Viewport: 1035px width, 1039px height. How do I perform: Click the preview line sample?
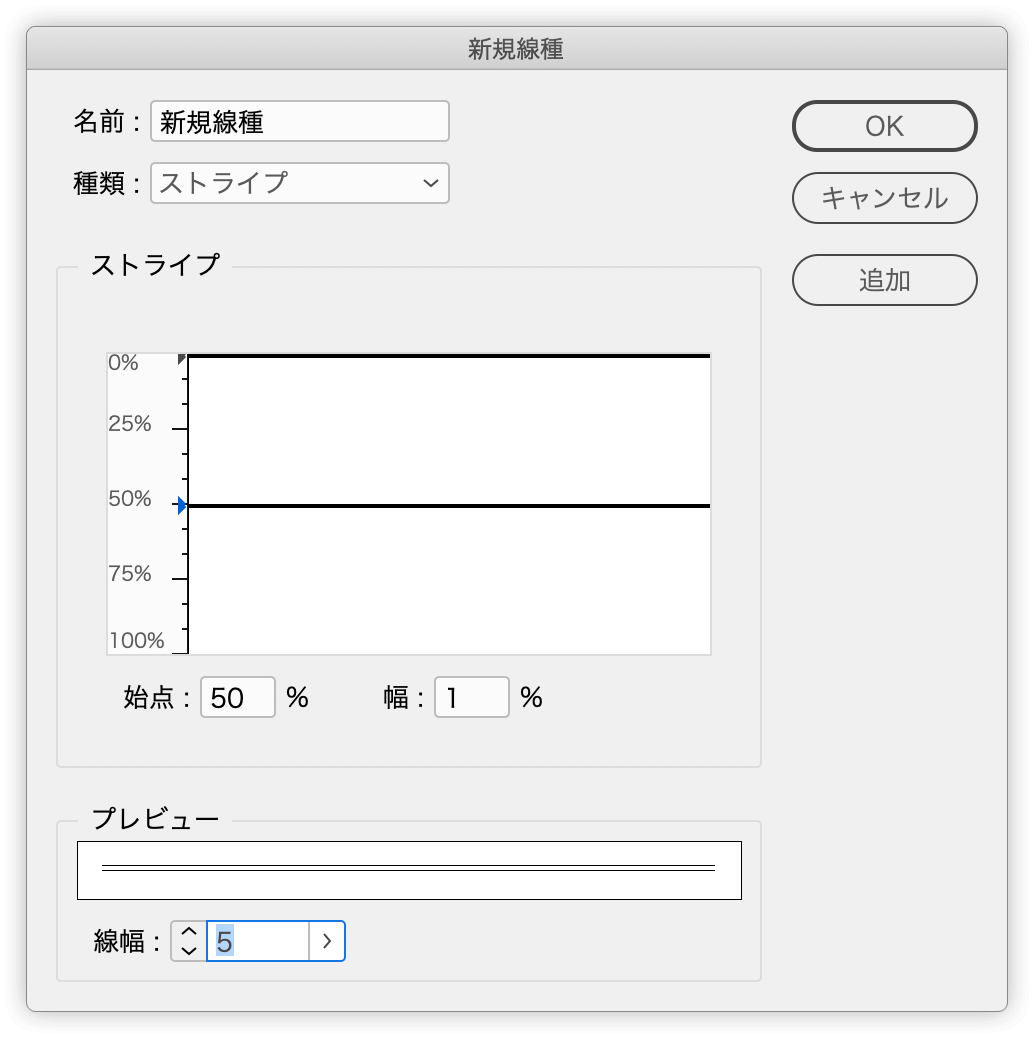tap(409, 868)
